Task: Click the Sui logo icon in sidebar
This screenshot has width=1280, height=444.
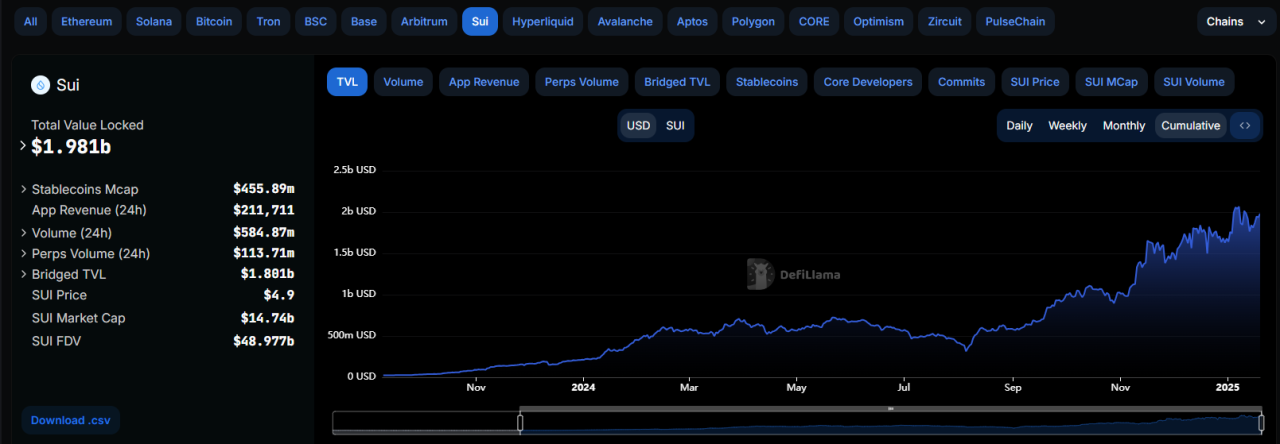Action: (41, 85)
